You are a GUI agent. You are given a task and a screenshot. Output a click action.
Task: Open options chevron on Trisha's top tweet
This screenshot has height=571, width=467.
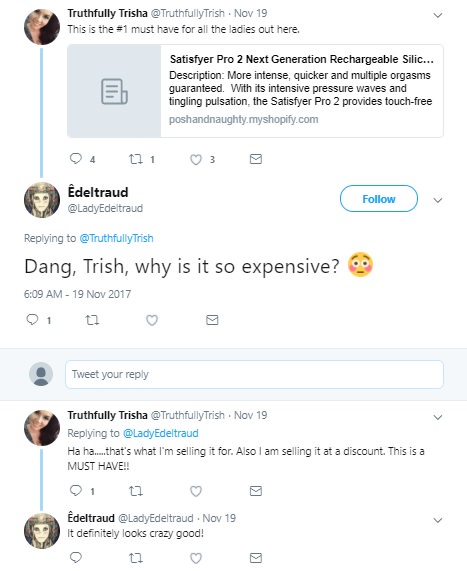[437, 15]
